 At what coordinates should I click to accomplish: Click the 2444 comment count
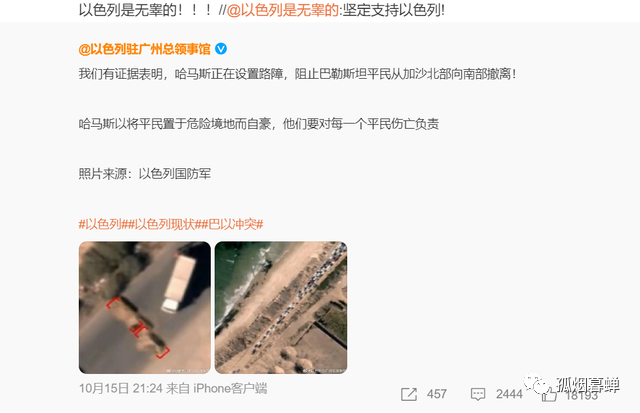click(x=509, y=394)
